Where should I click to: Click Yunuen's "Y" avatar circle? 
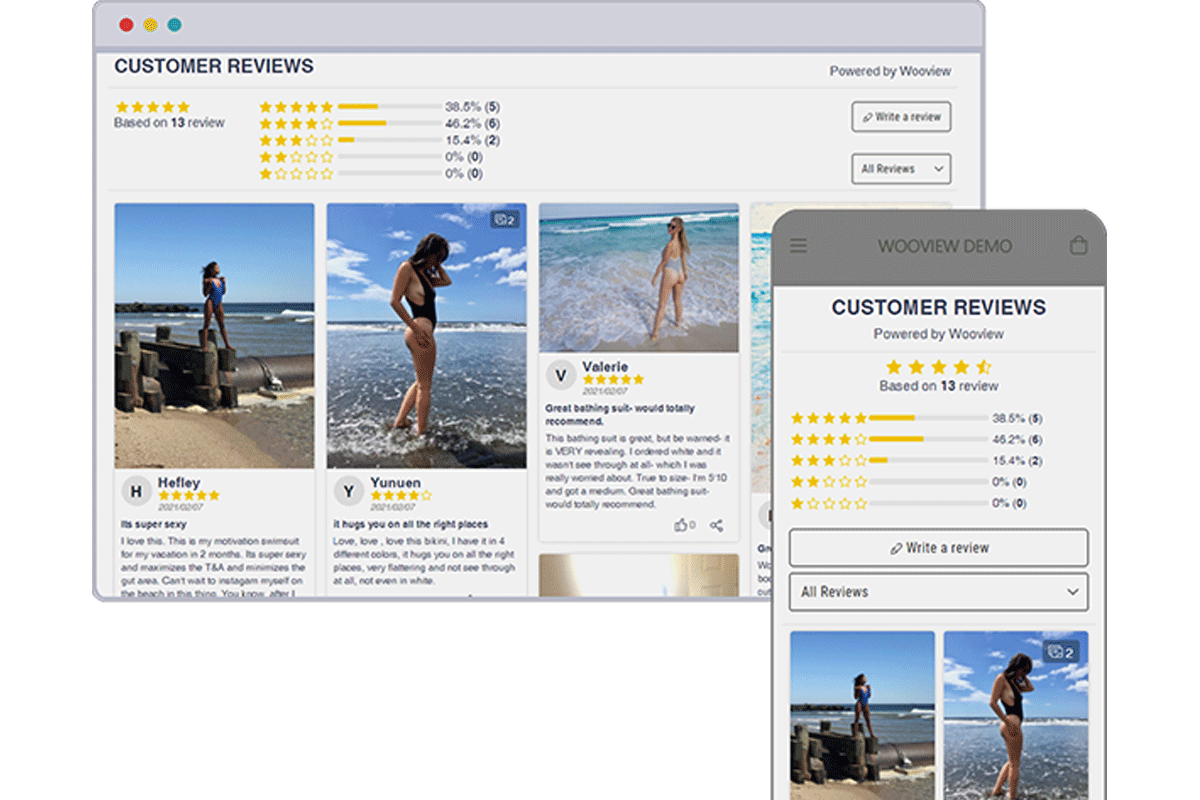[348, 490]
